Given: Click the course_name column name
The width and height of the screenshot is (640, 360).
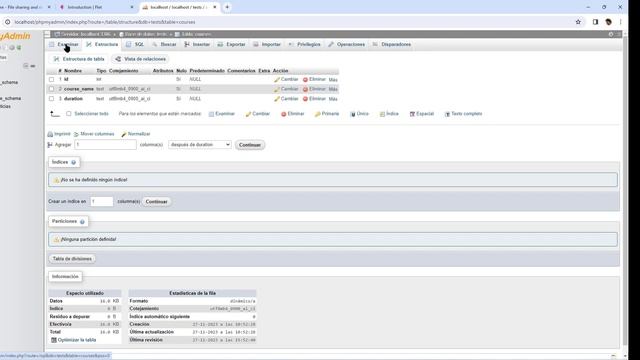Looking at the screenshot, I should click(x=79, y=89).
